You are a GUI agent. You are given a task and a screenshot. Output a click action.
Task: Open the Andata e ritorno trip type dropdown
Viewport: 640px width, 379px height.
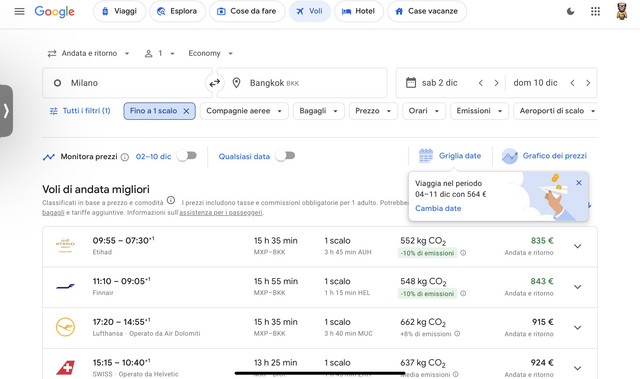[x=89, y=53]
